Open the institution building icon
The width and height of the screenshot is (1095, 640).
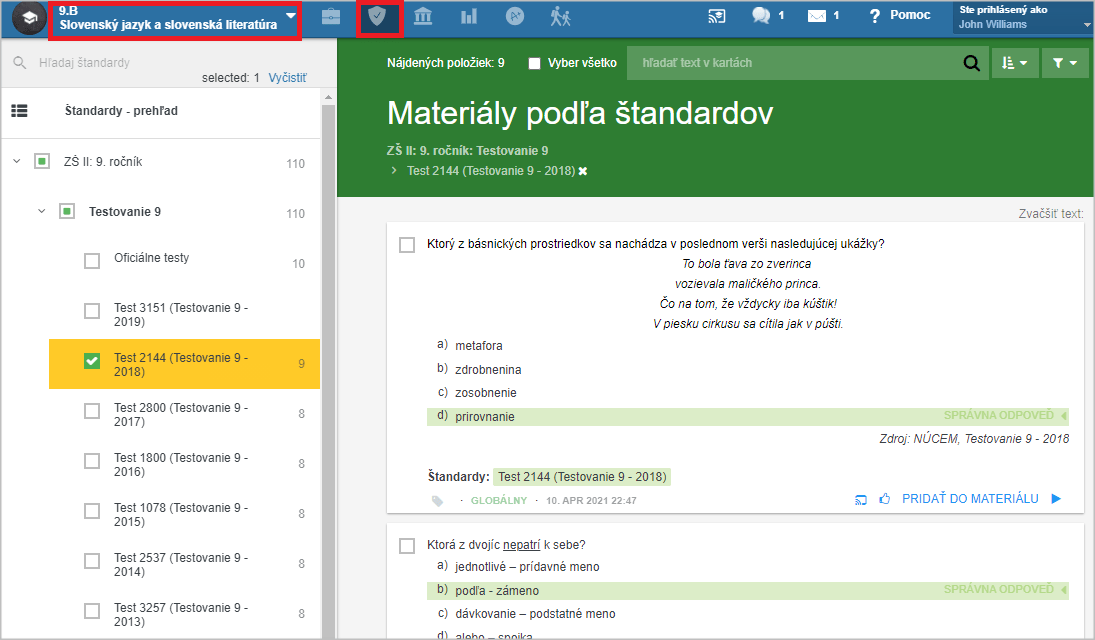423,16
